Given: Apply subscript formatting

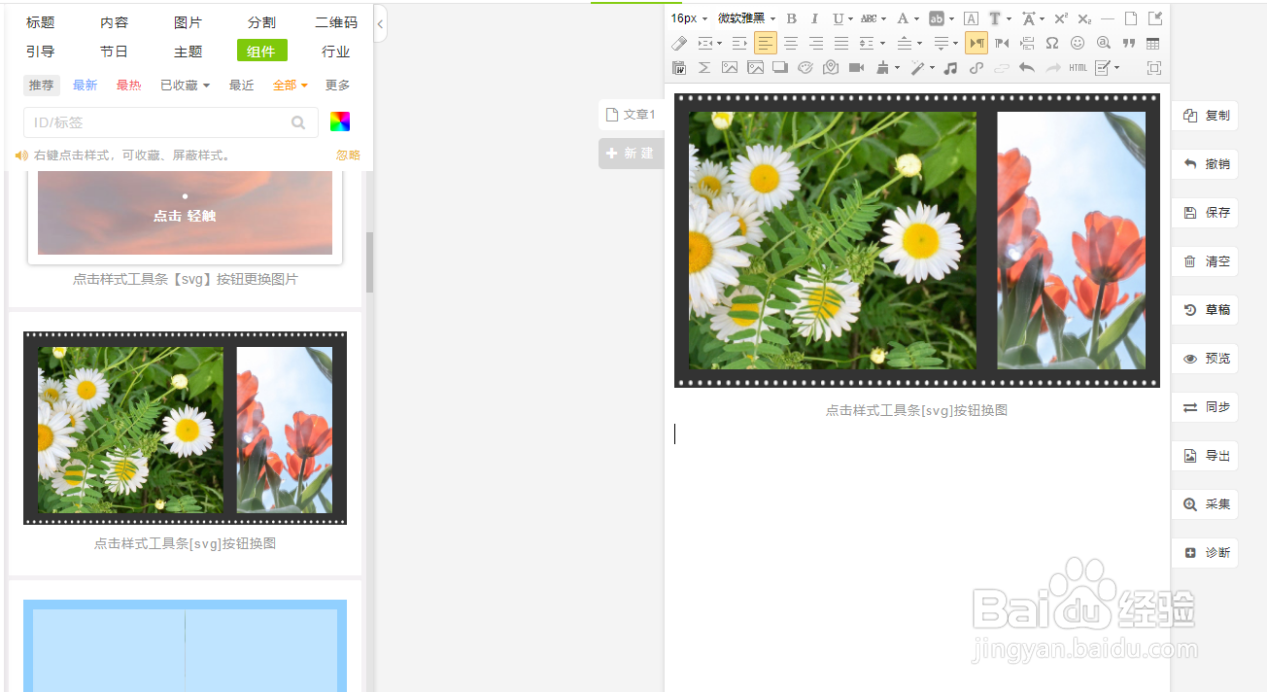Looking at the screenshot, I should [1084, 18].
